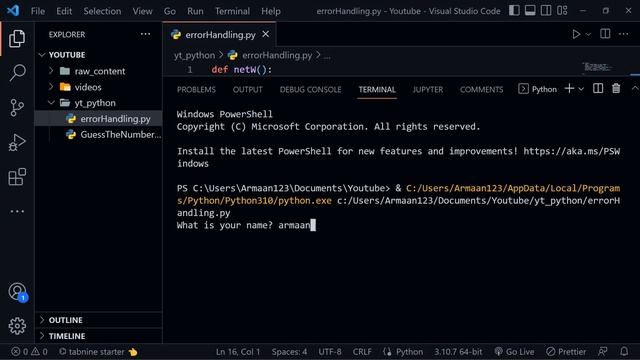Open the File menu

coord(38,11)
